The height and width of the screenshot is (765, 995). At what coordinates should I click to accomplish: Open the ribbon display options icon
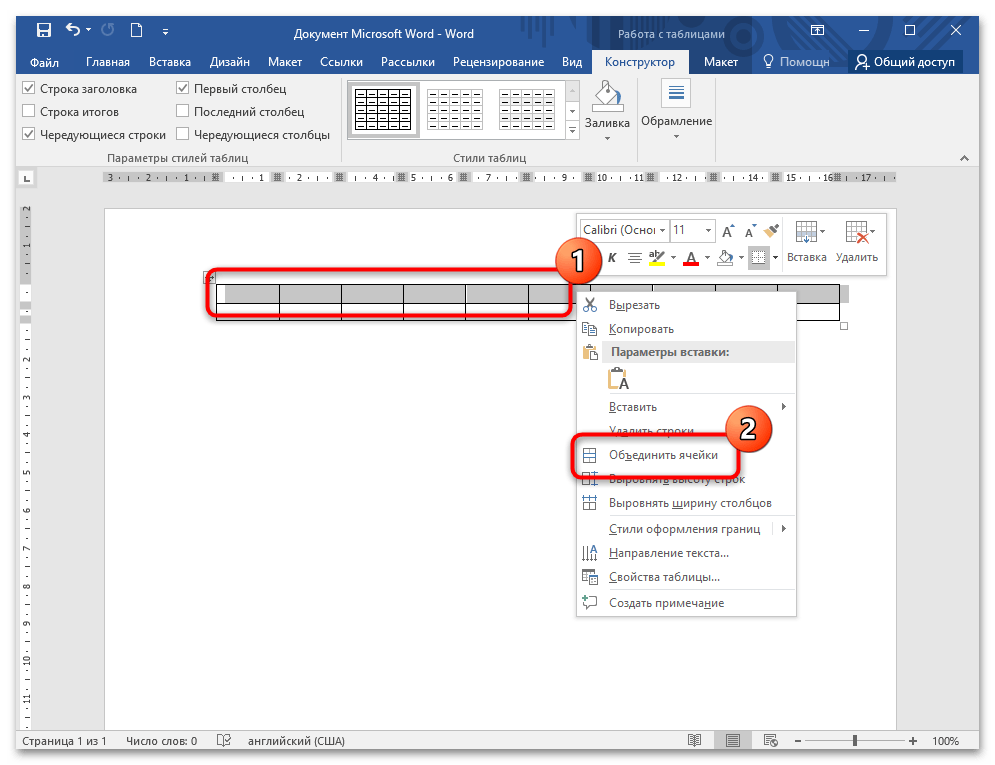(x=817, y=30)
